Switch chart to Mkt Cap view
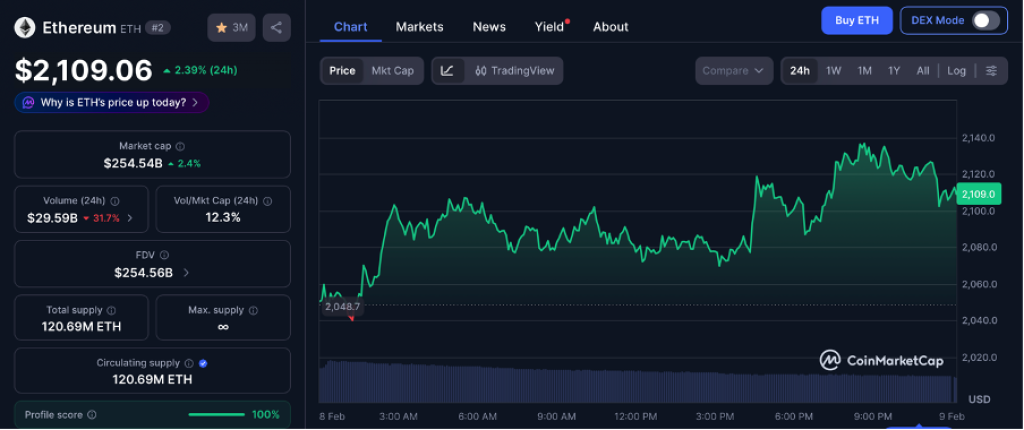This screenshot has width=1024, height=430. (x=392, y=71)
